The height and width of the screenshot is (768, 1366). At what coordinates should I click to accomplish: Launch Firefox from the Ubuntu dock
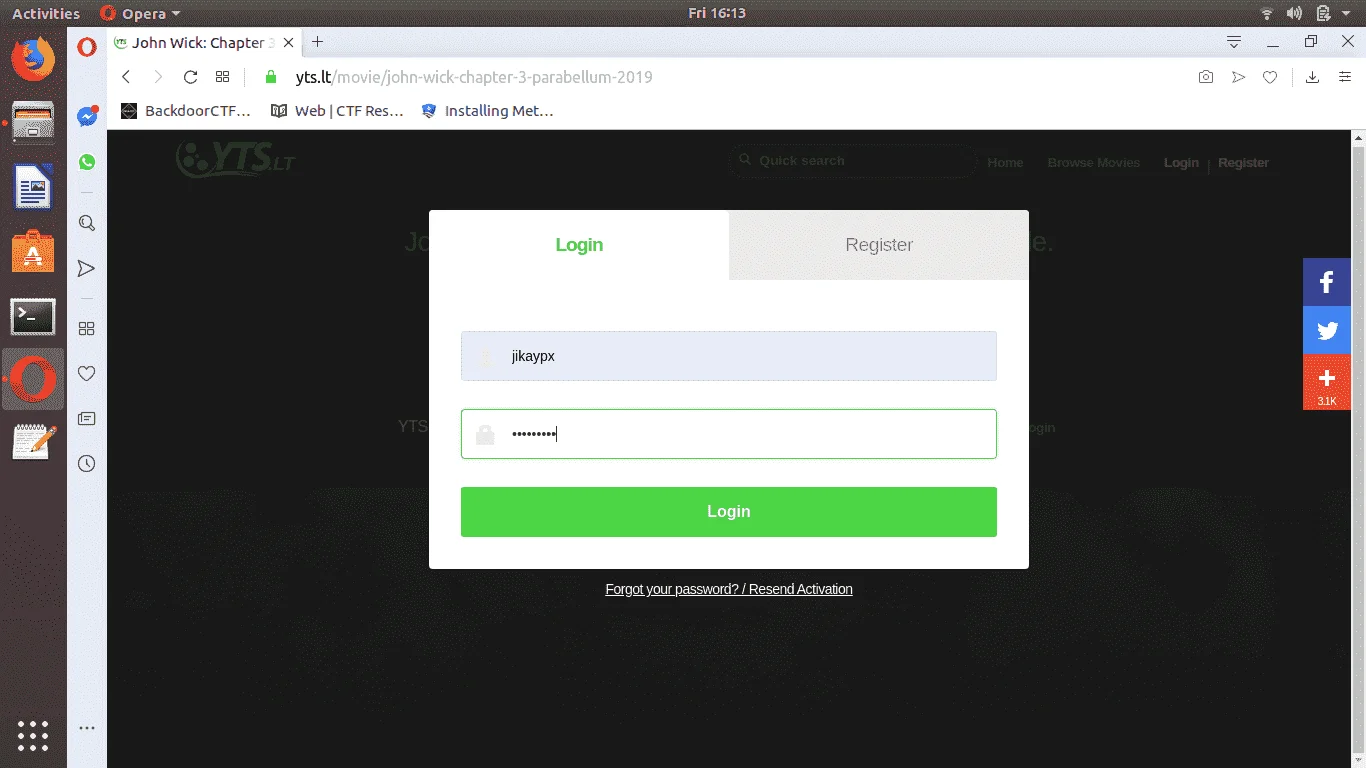click(33, 57)
